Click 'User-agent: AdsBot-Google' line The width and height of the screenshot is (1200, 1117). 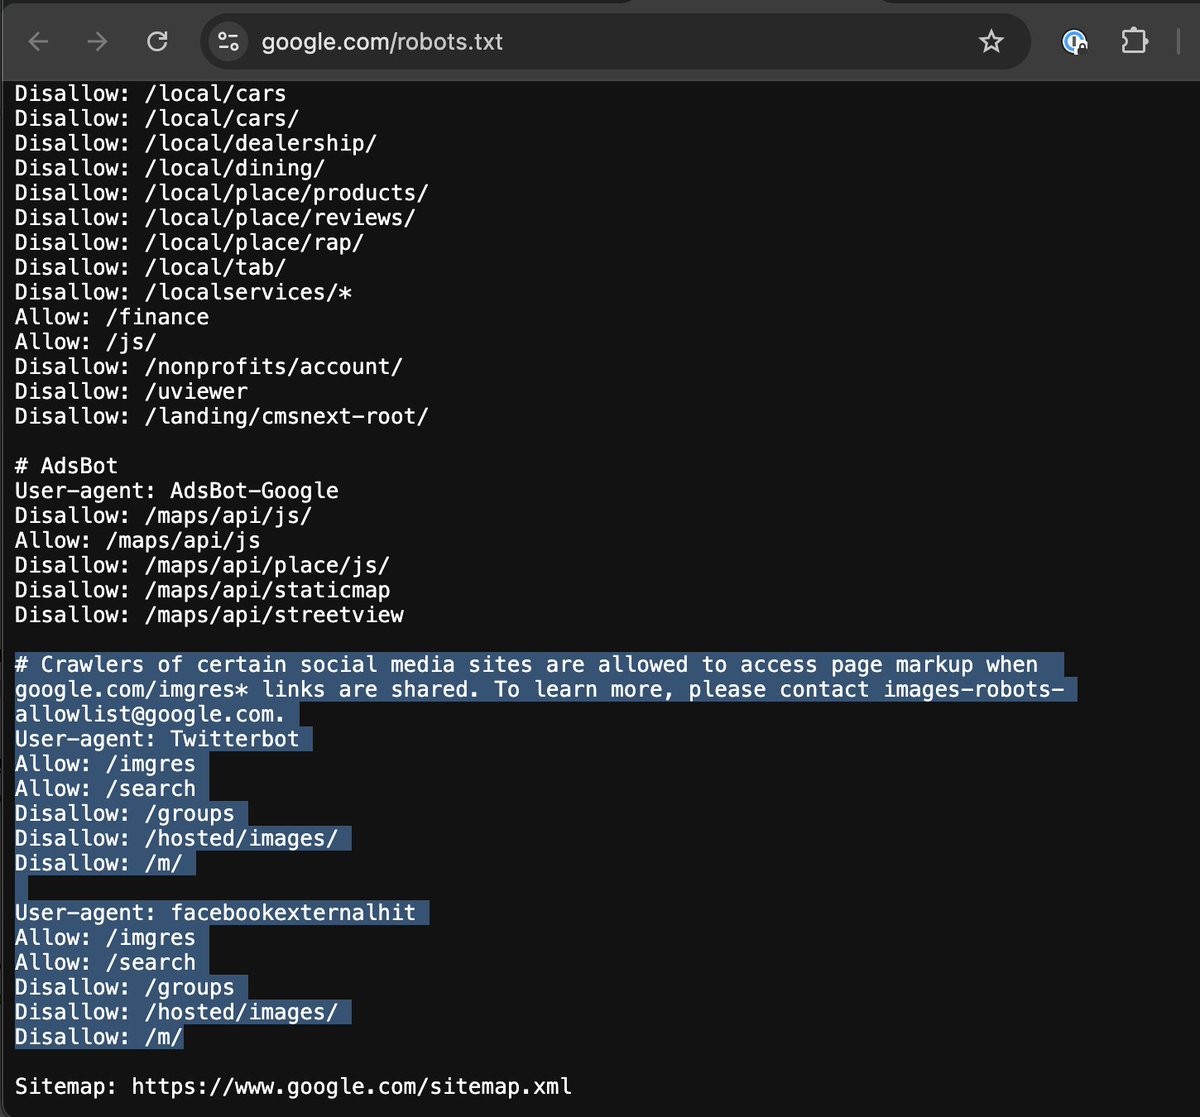point(177,491)
